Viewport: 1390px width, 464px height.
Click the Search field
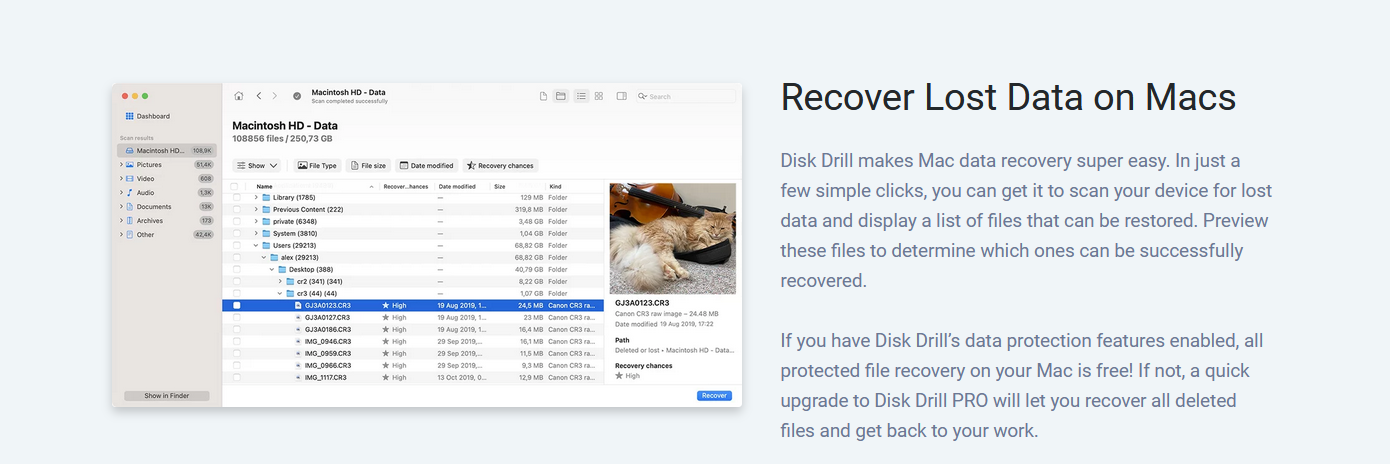coord(685,96)
